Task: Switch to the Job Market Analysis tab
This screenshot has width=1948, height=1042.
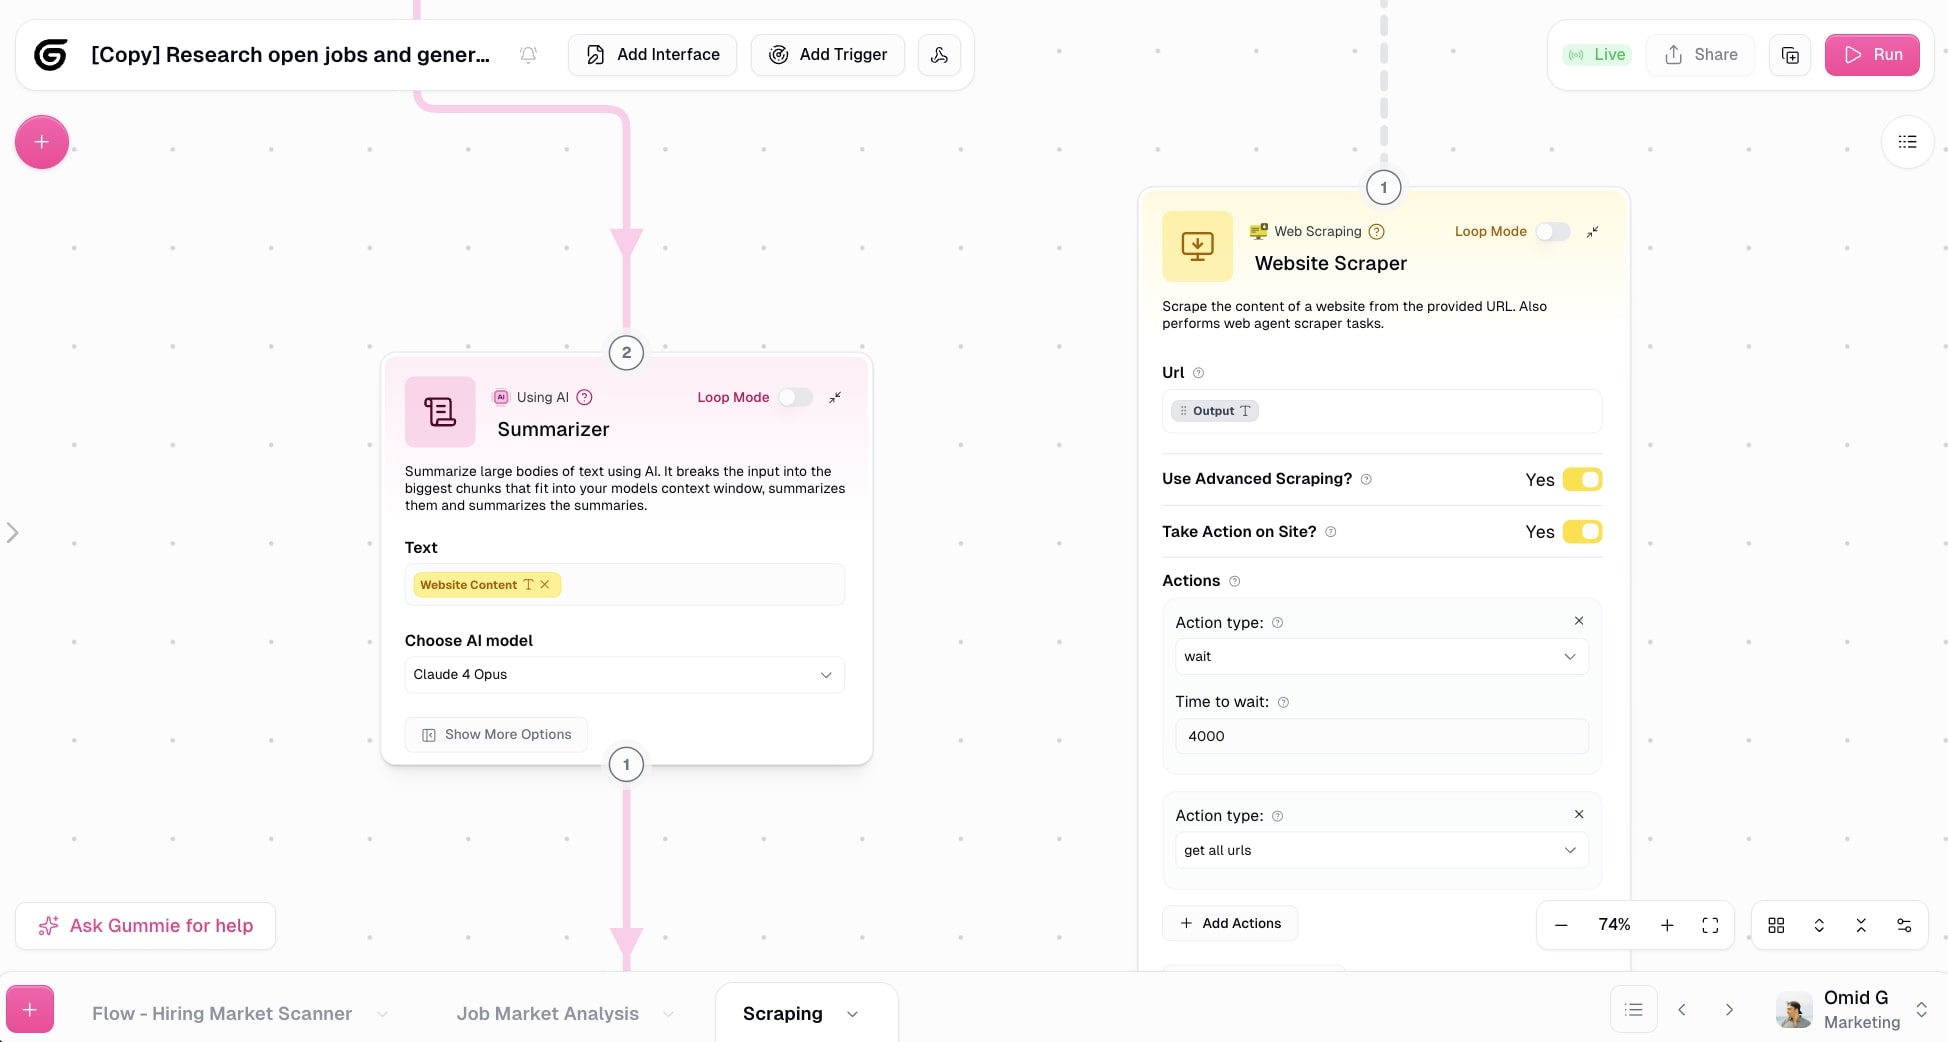Action: click(x=548, y=1013)
